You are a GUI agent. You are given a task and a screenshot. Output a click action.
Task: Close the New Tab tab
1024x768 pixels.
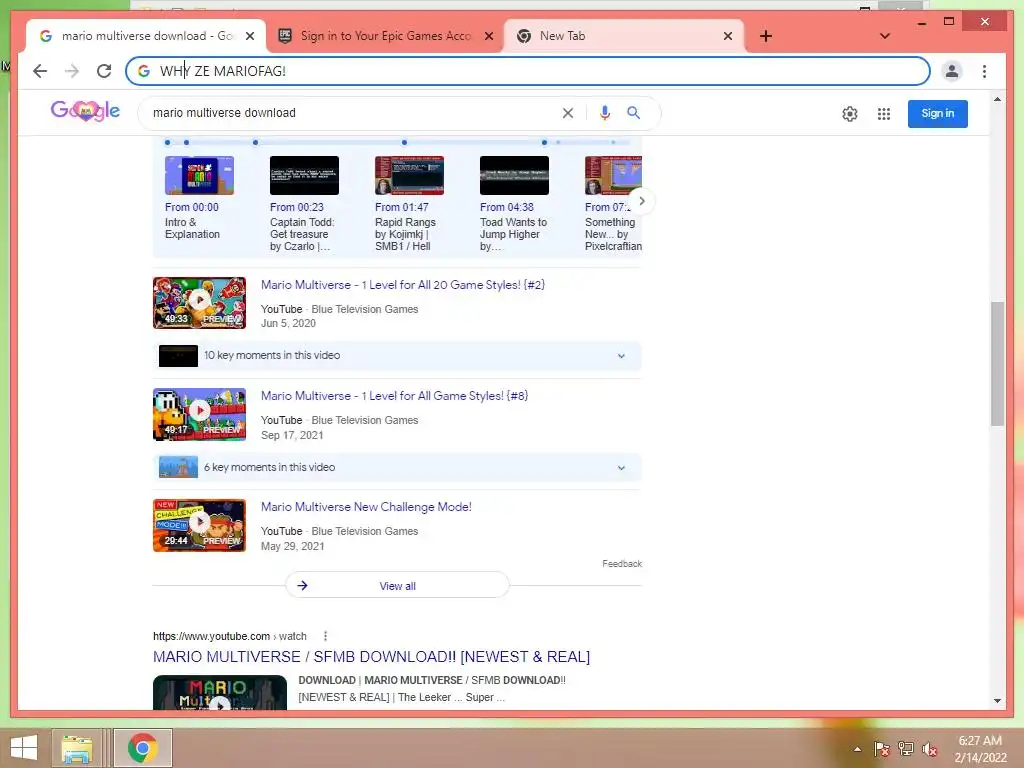[x=728, y=36]
